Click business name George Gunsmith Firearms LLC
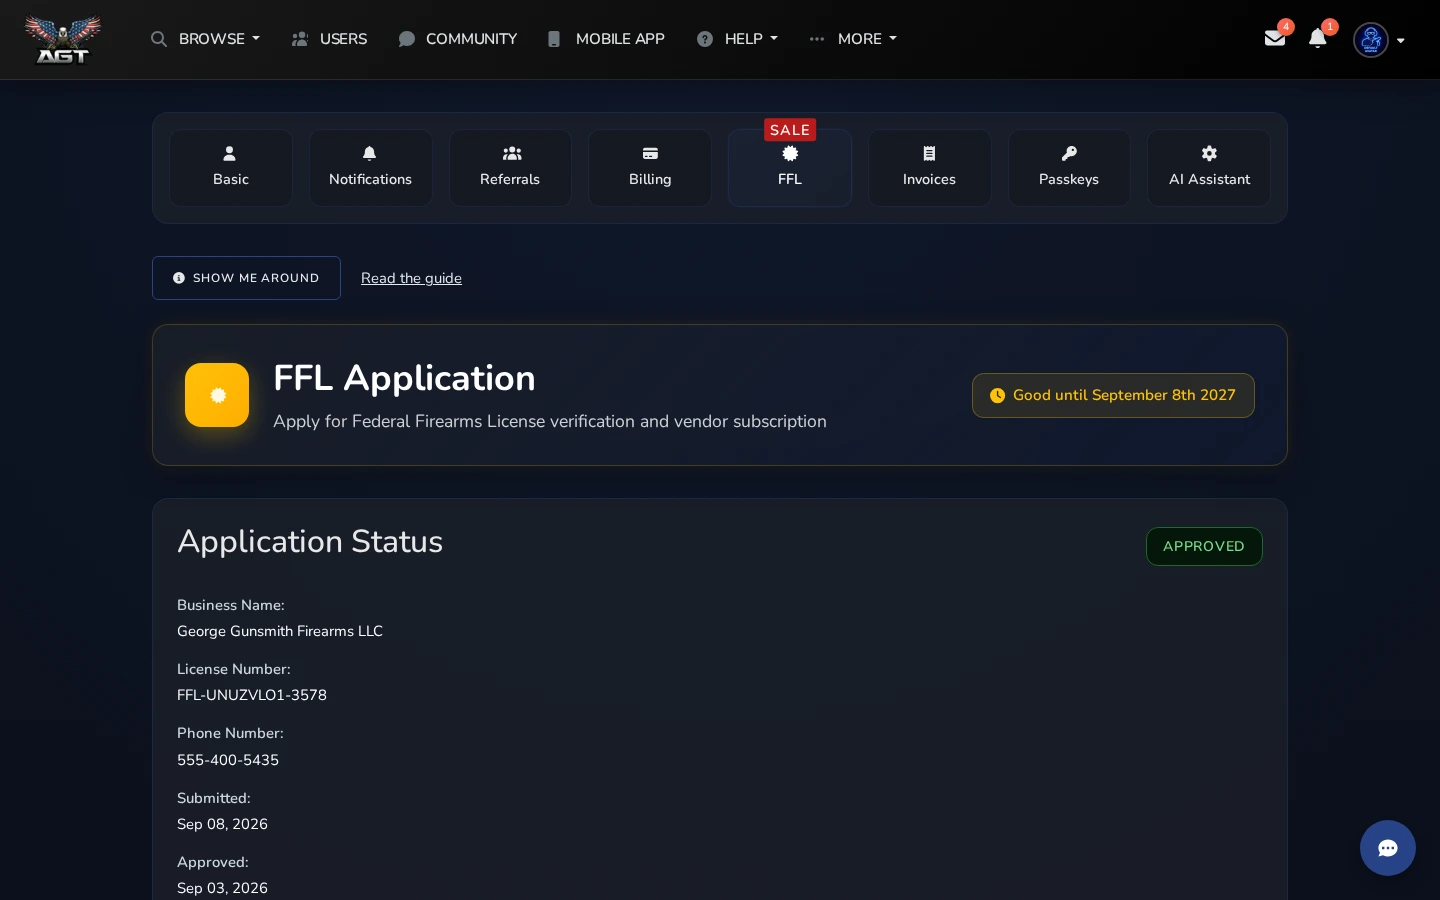This screenshot has height=900, width=1440. [280, 631]
